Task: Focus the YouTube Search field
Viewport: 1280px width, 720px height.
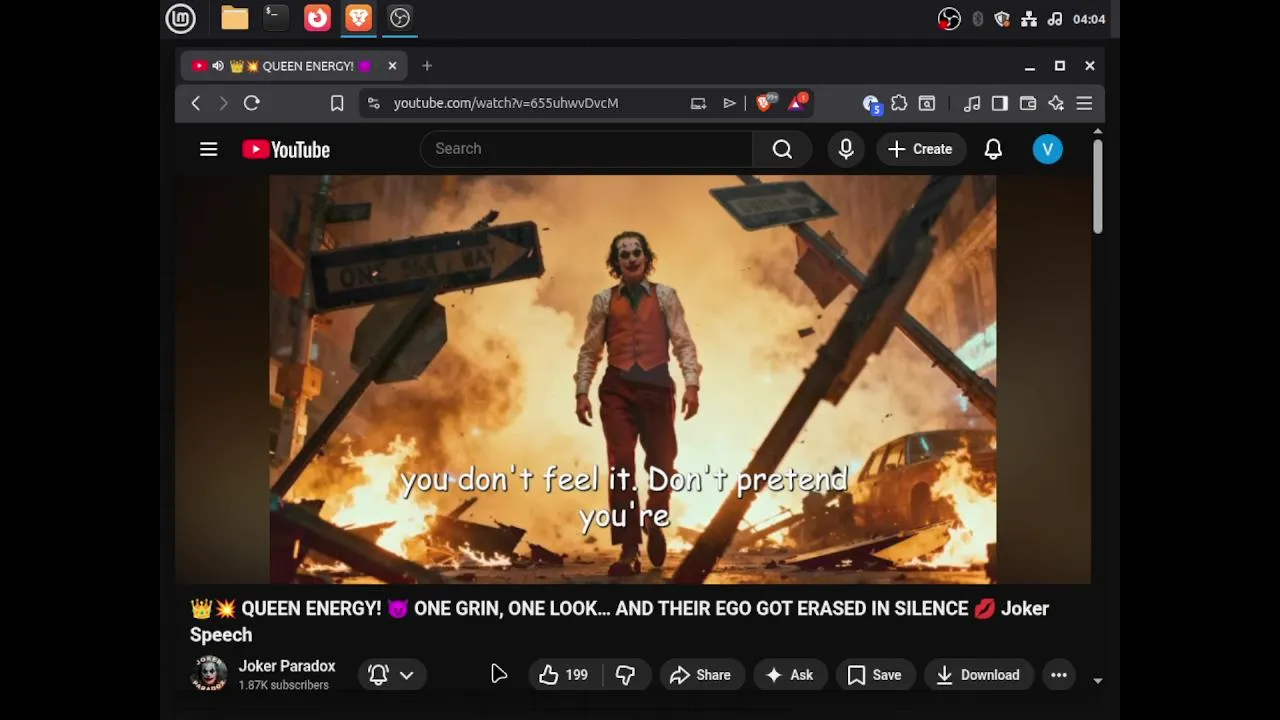Action: [x=586, y=149]
